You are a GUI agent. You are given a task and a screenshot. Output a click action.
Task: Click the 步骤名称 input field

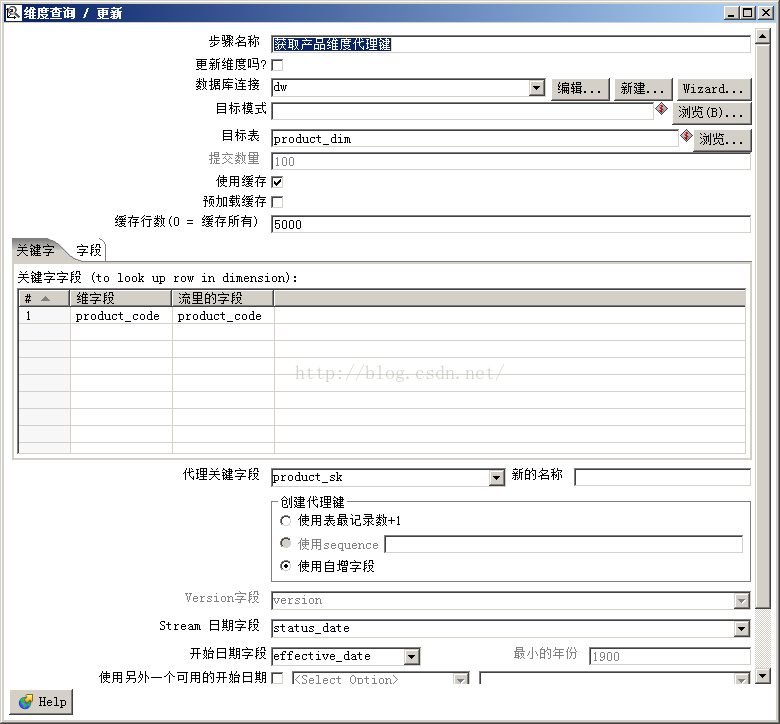point(510,44)
